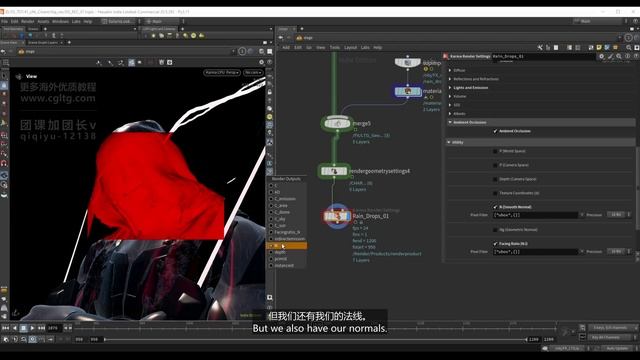Click the parameter pane gear settings icon
This screenshot has width=640, height=360.
pyautogui.click(x=602, y=56)
